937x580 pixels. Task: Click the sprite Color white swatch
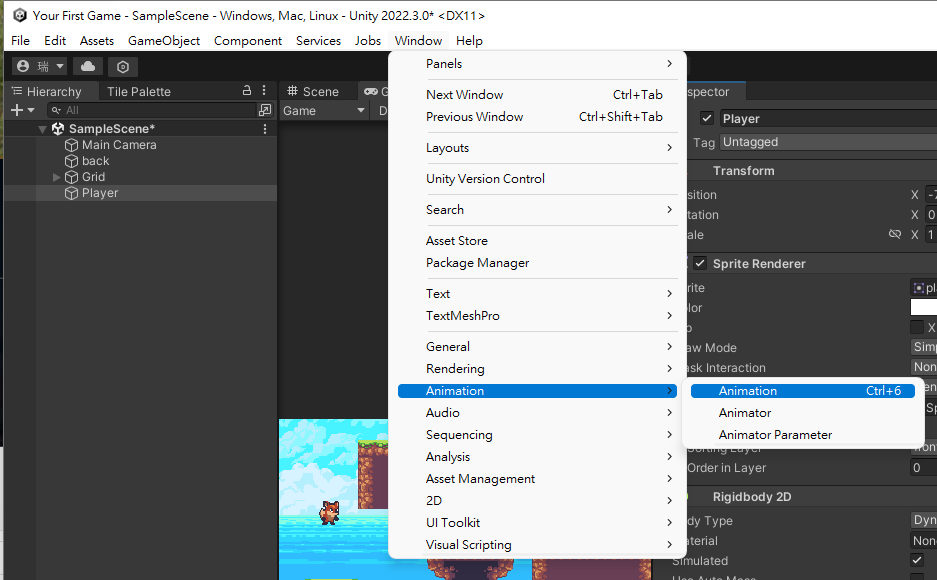[924, 308]
